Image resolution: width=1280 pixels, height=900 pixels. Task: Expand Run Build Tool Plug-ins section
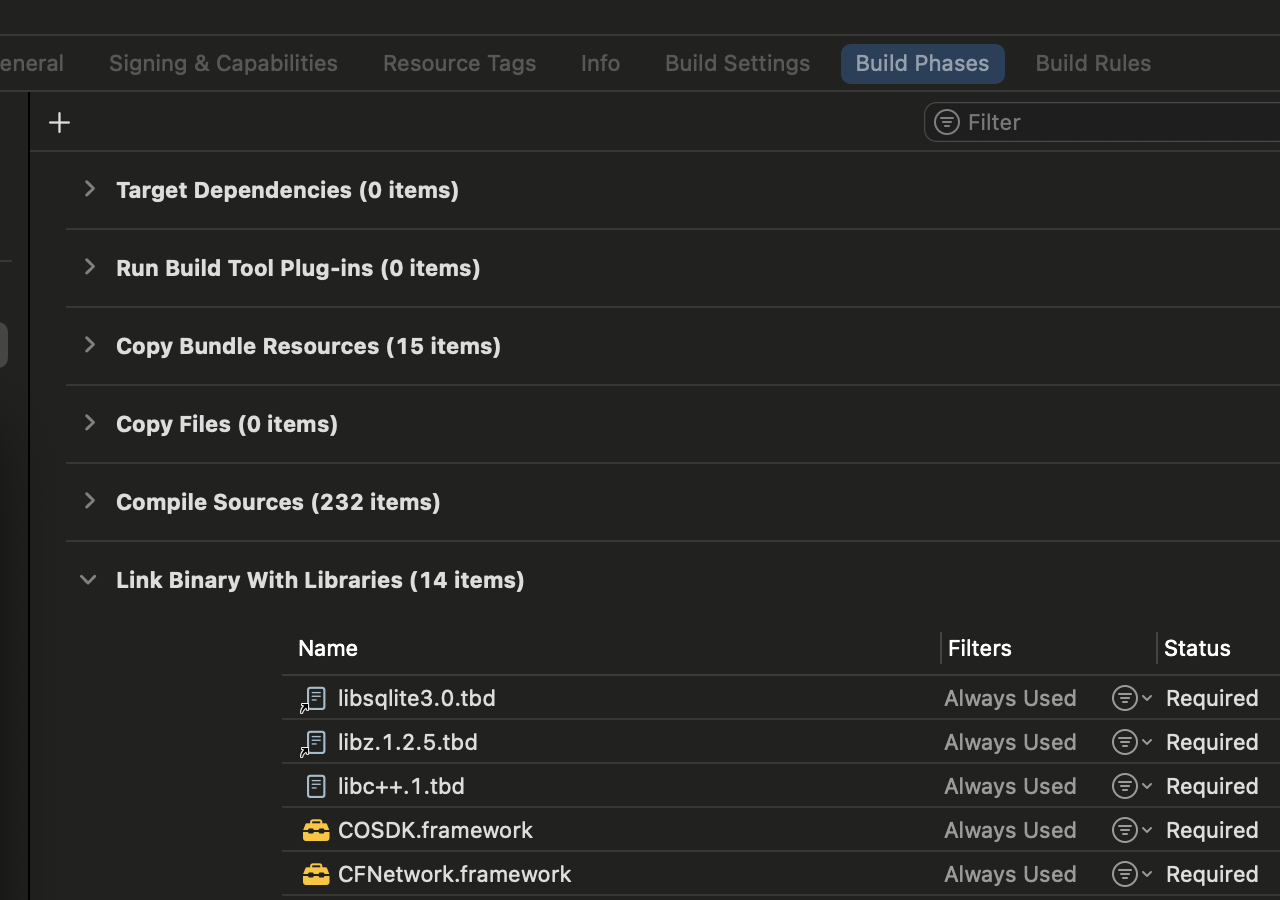click(89, 267)
